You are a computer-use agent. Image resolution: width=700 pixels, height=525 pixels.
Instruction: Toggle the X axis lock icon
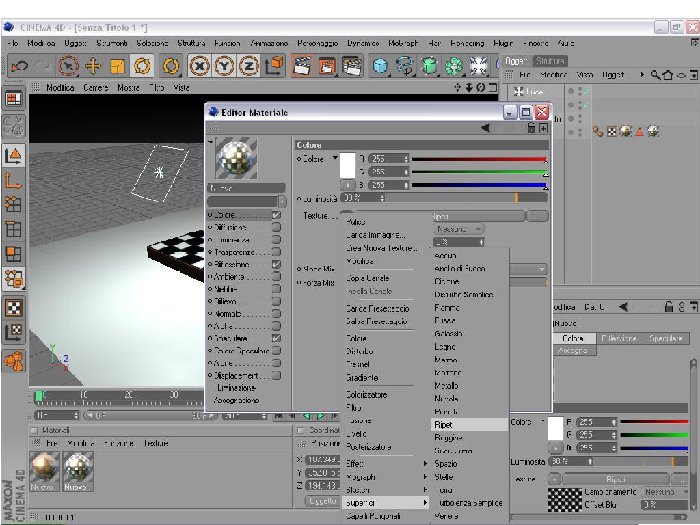click(200, 67)
